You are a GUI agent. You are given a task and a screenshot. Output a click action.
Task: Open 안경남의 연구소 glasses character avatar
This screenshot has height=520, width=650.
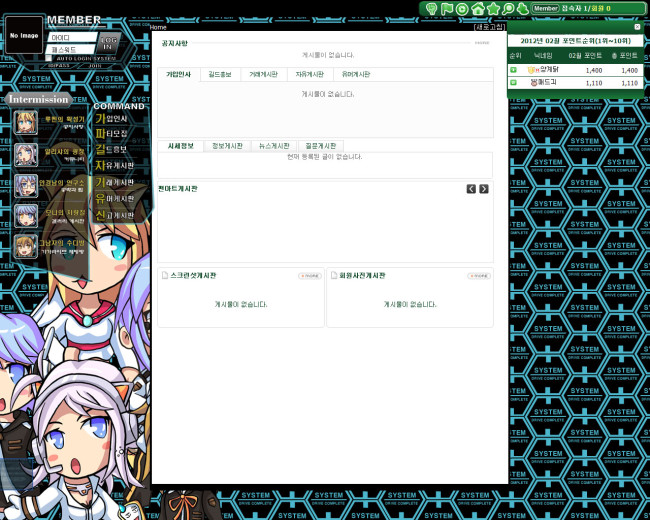(26, 185)
